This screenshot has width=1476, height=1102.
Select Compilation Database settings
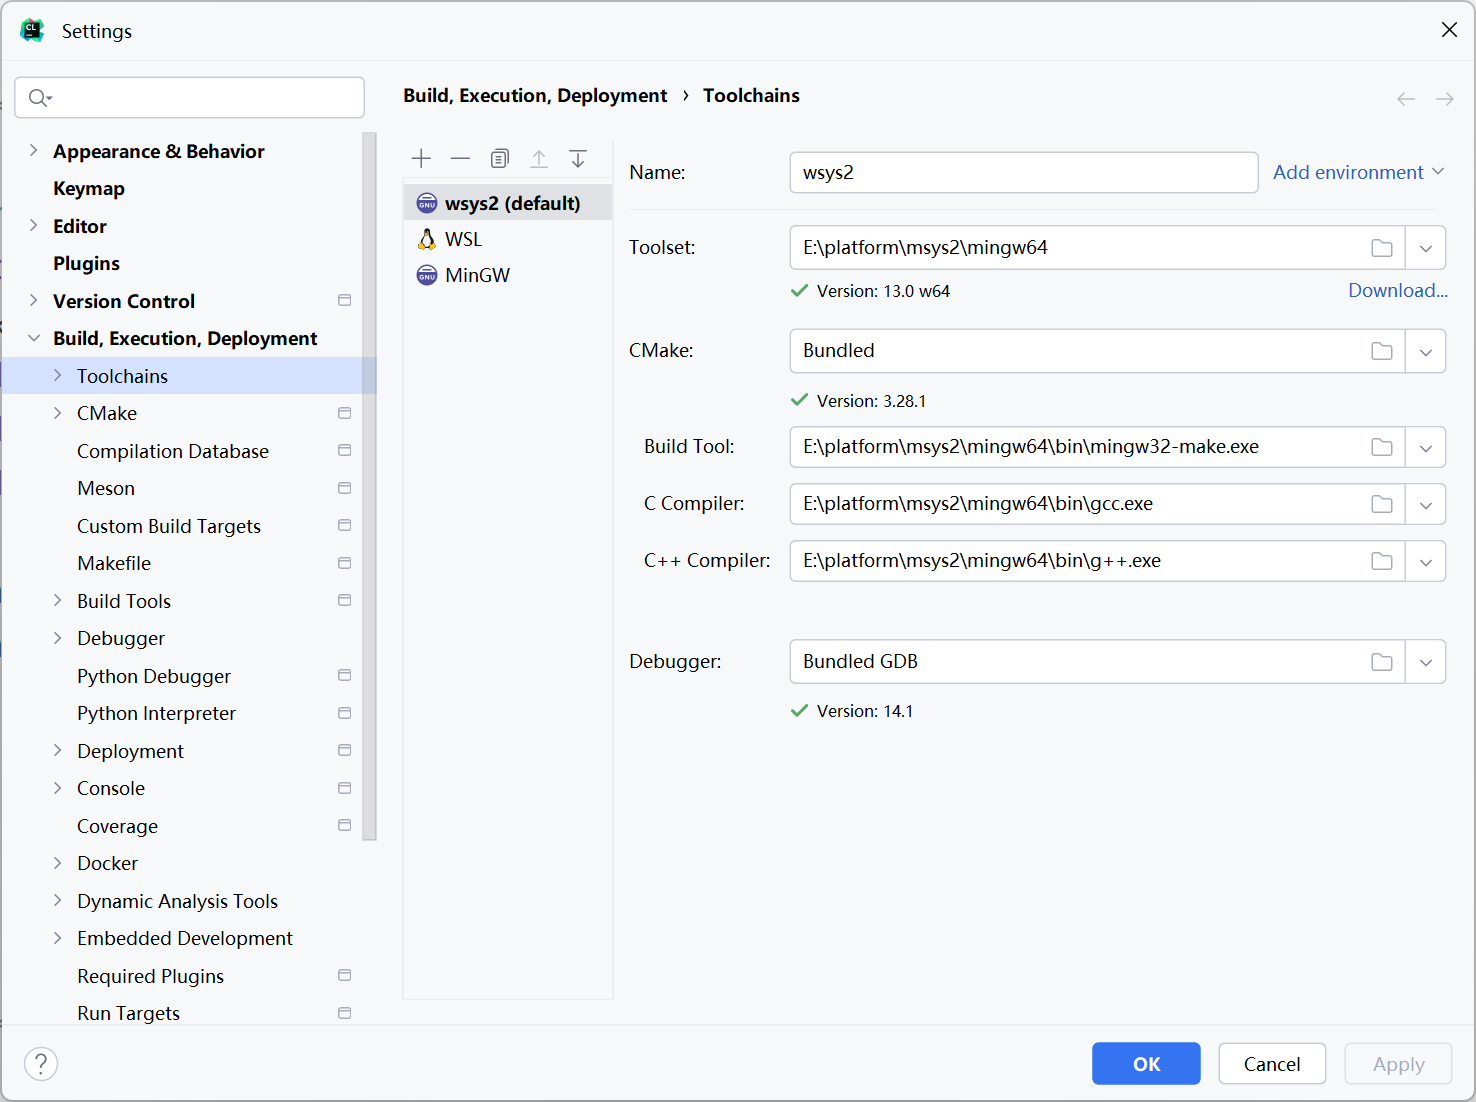coord(173,451)
